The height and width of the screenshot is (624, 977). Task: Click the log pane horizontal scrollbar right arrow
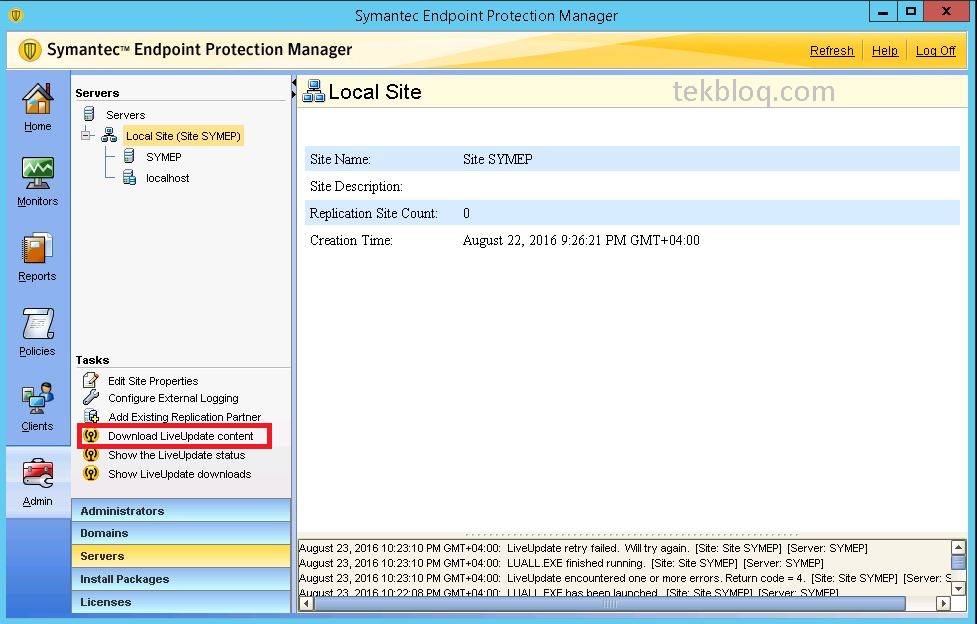943,603
